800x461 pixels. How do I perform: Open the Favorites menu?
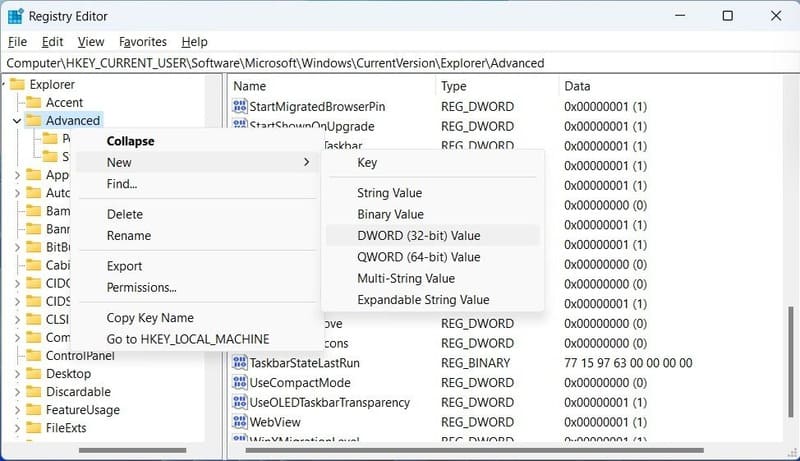(143, 42)
